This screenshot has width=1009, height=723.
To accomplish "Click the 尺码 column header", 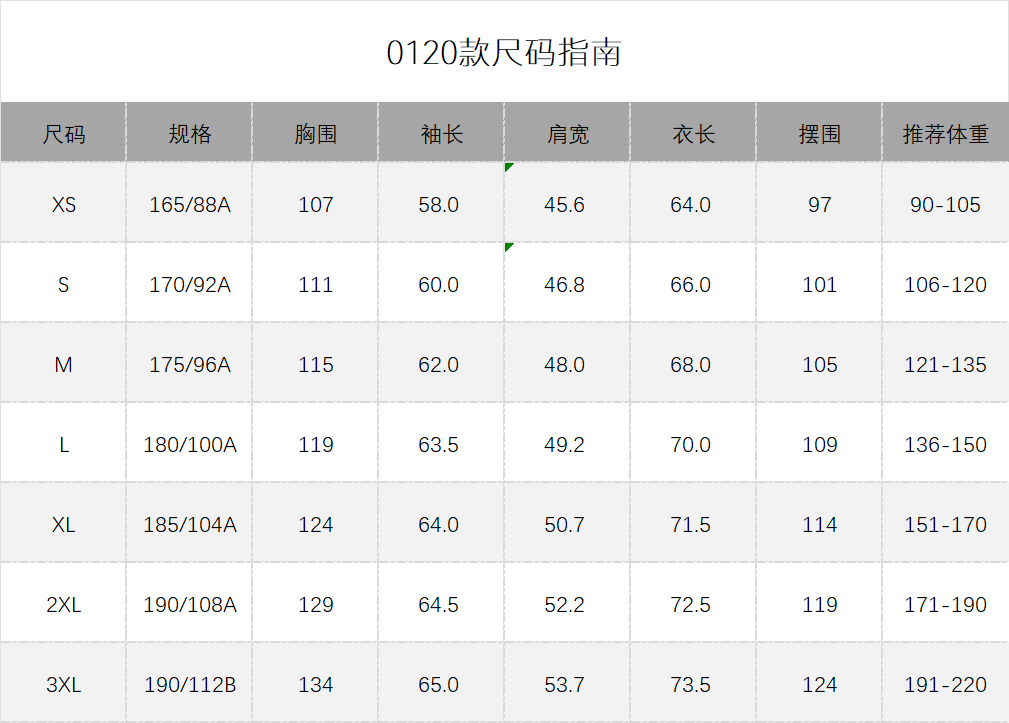I will click(x=64, y=133).
